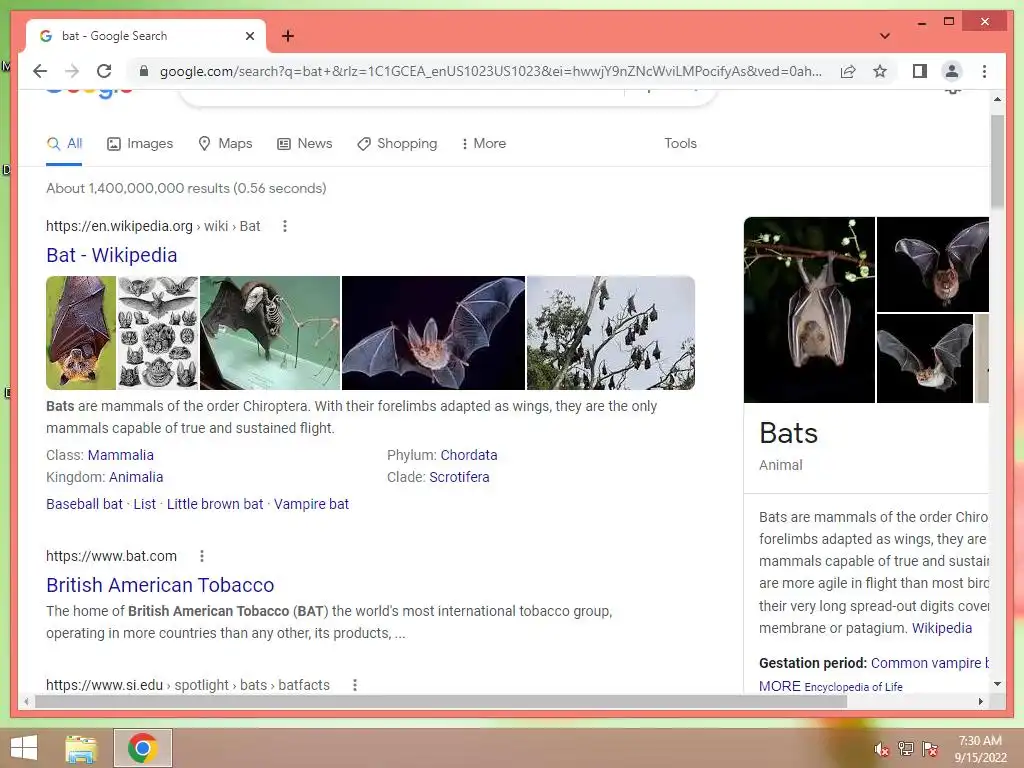The height and width of the screenshot is (768, 1024).
Task: Go back using the browser back arrow
Action: [x=40, y=71]
